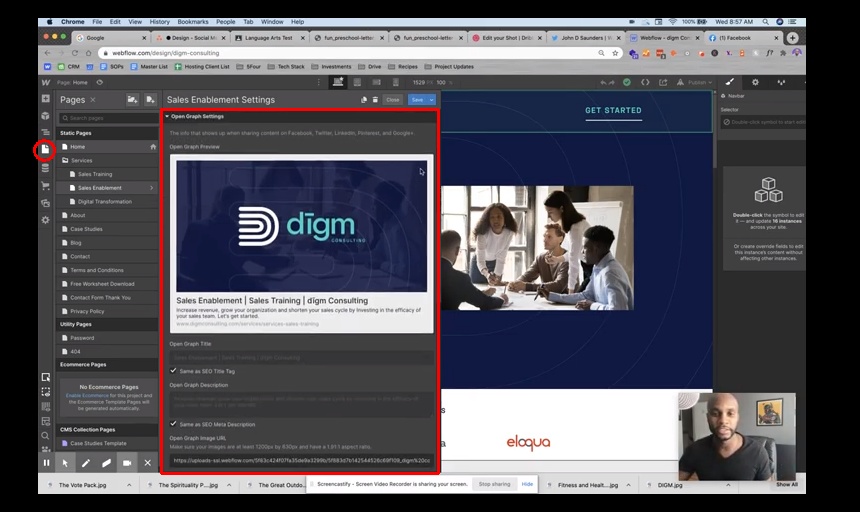Switch to the Style brush tab

729,82
